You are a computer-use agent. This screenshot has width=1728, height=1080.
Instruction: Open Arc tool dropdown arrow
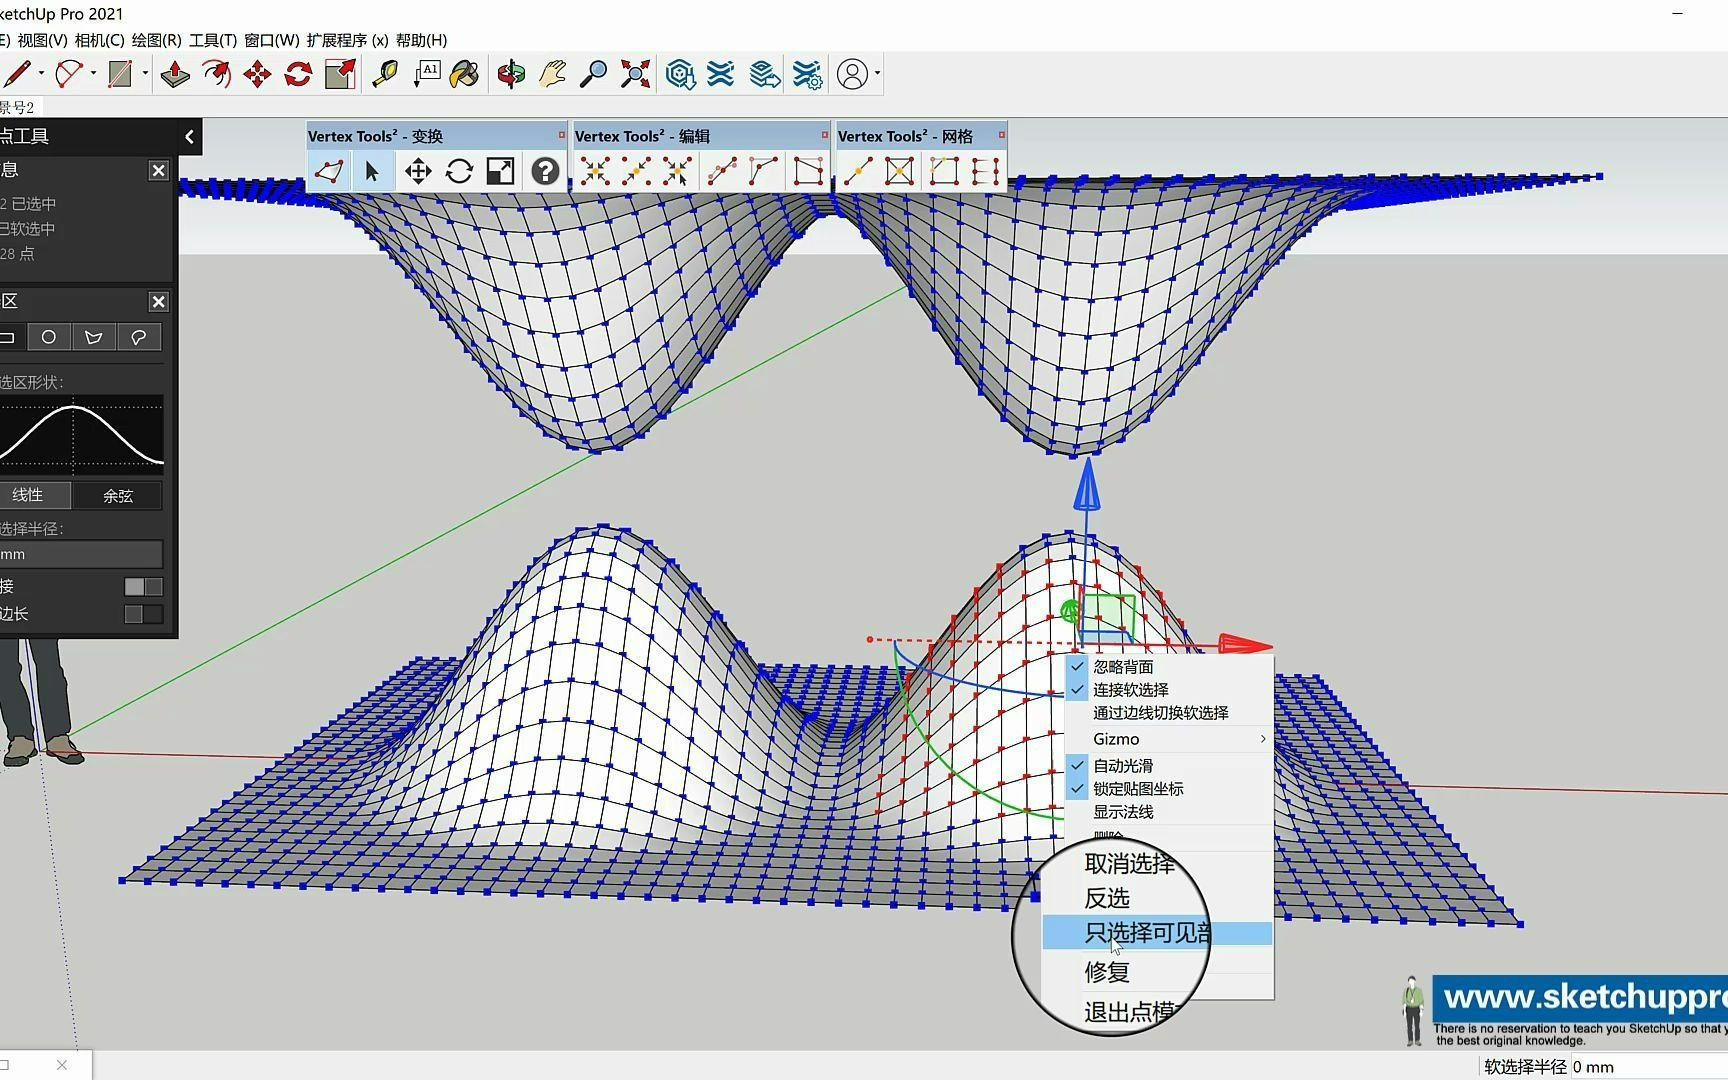[93, 74]
